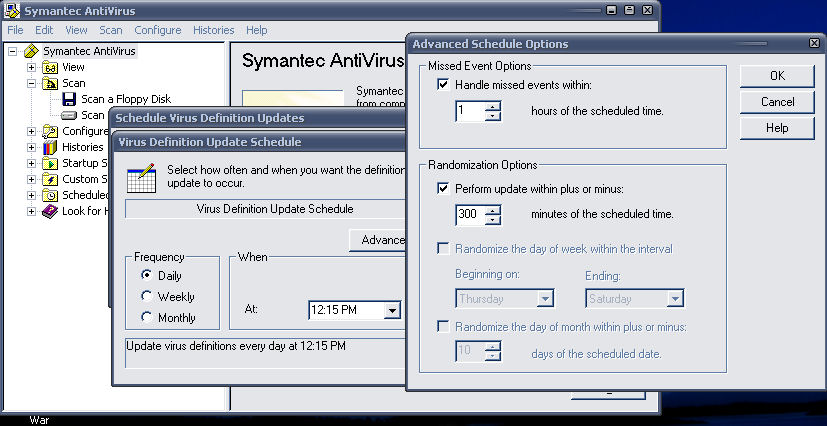The image size is (827, 426).
Task: Select the Monthly frequency radio button
Action: pos(147,317)
